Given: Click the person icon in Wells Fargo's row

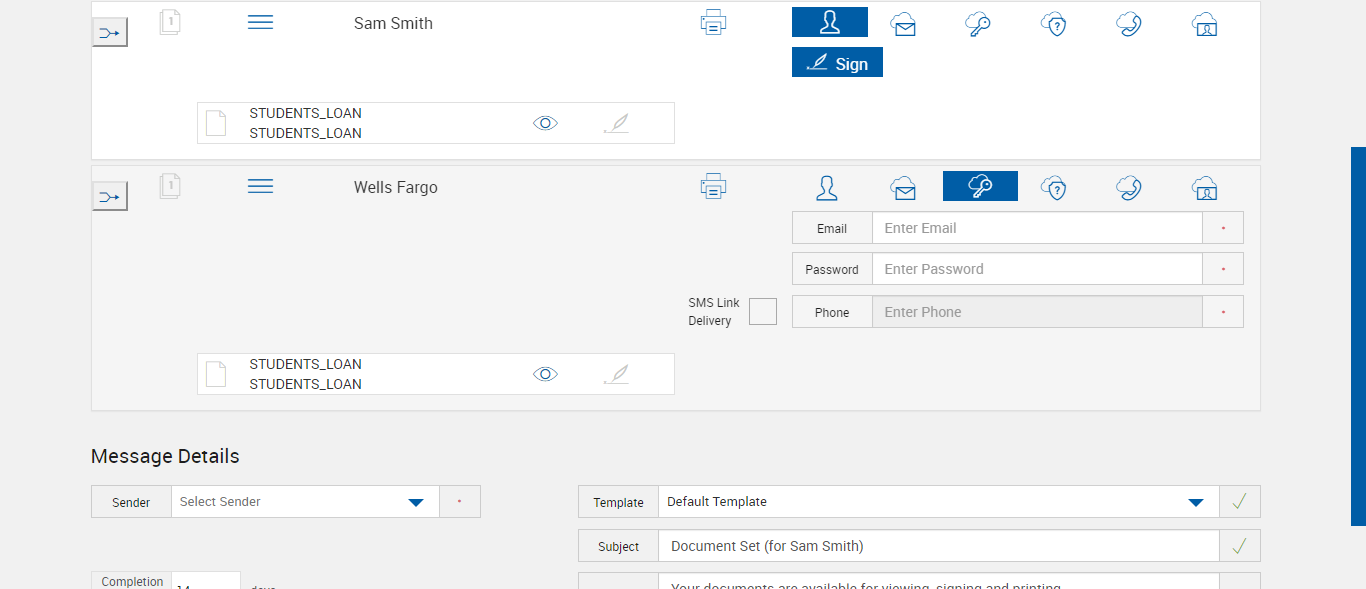Looking at the screenshot, I should (x=827, y=187).
